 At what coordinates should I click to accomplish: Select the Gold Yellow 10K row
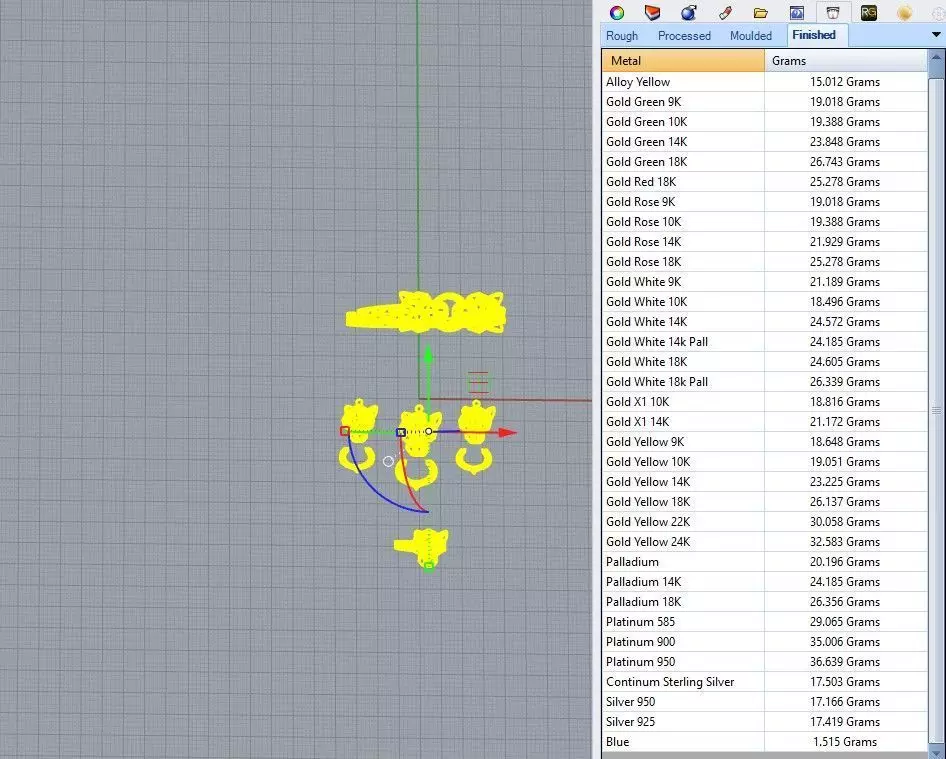click(764, 462)
